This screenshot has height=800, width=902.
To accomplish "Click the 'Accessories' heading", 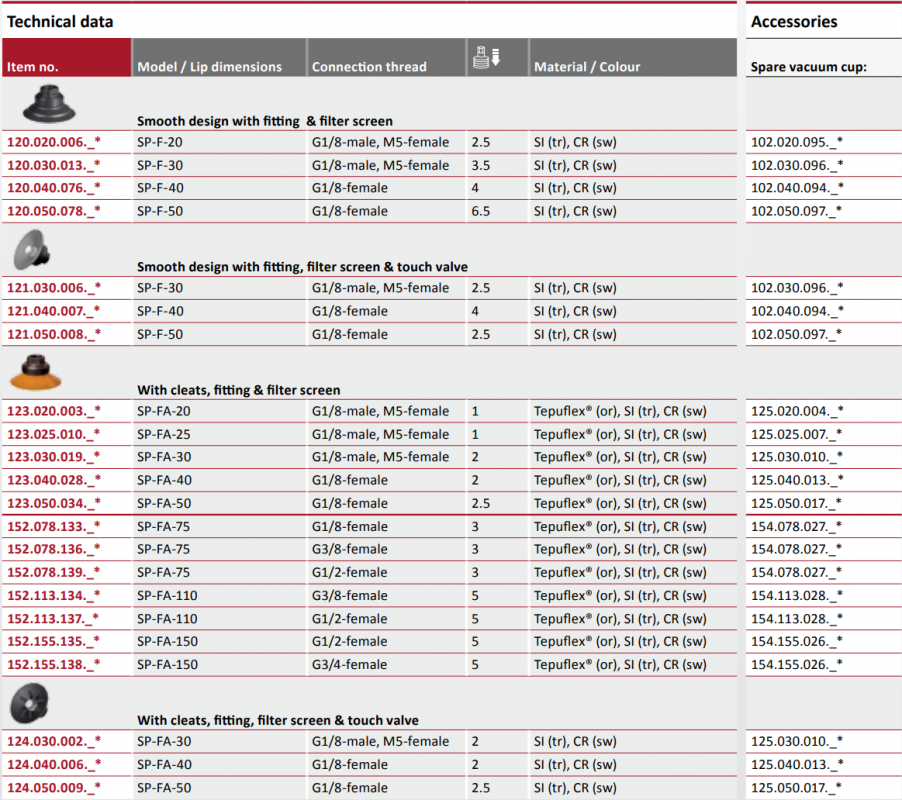I will click(x=794, y=22).
